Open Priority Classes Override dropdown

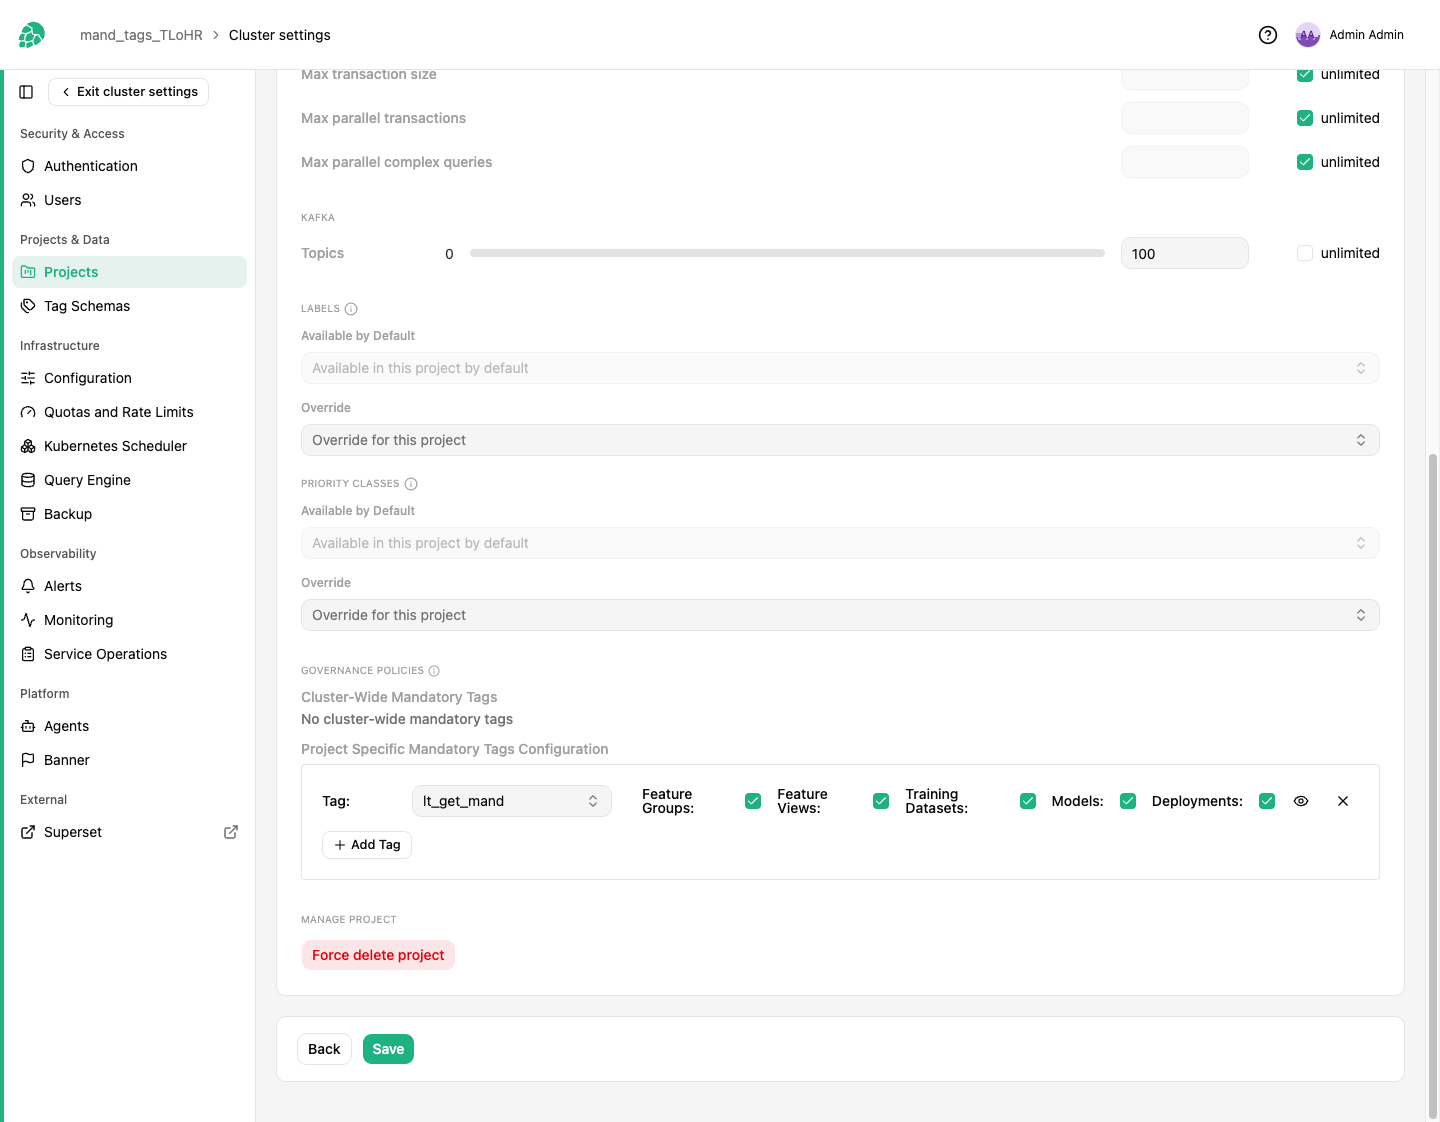840,615
